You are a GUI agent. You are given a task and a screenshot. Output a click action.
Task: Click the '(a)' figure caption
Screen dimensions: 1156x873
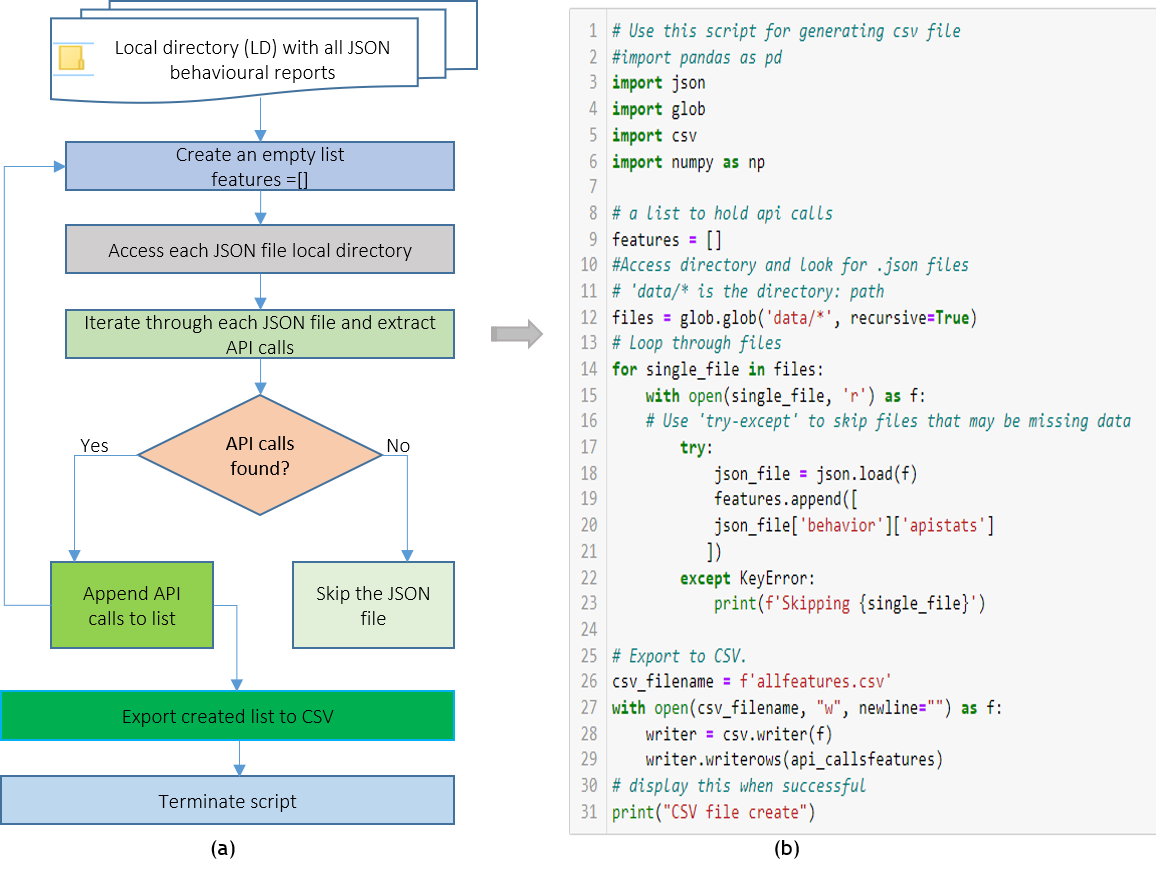click(223, 849)
